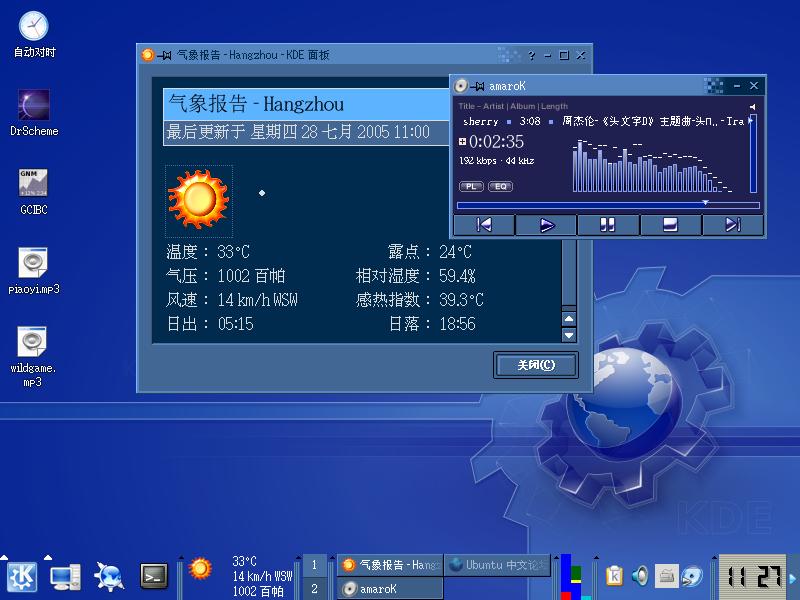
Task: Click the sun weather image in report
Action: point(199,201)
